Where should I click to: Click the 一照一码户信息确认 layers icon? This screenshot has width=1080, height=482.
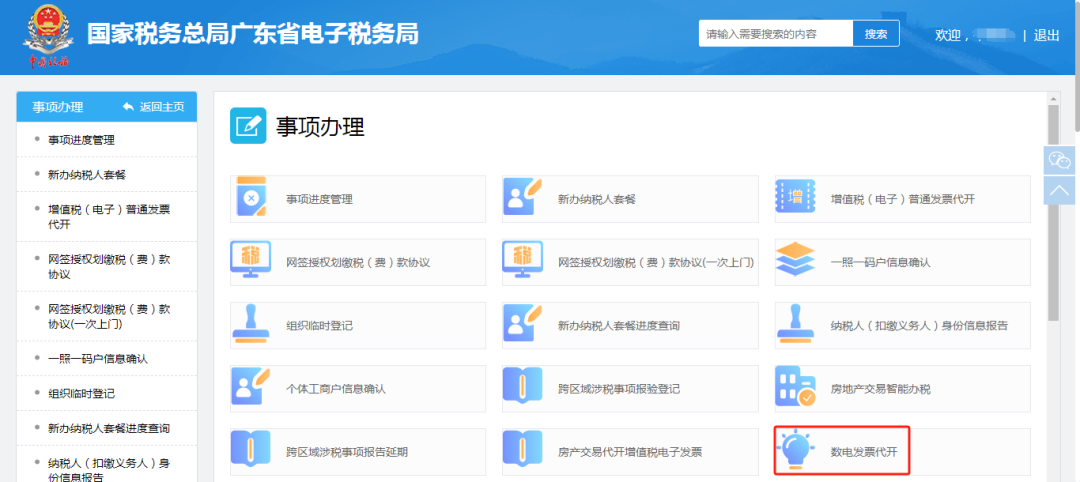pos(796,260)
